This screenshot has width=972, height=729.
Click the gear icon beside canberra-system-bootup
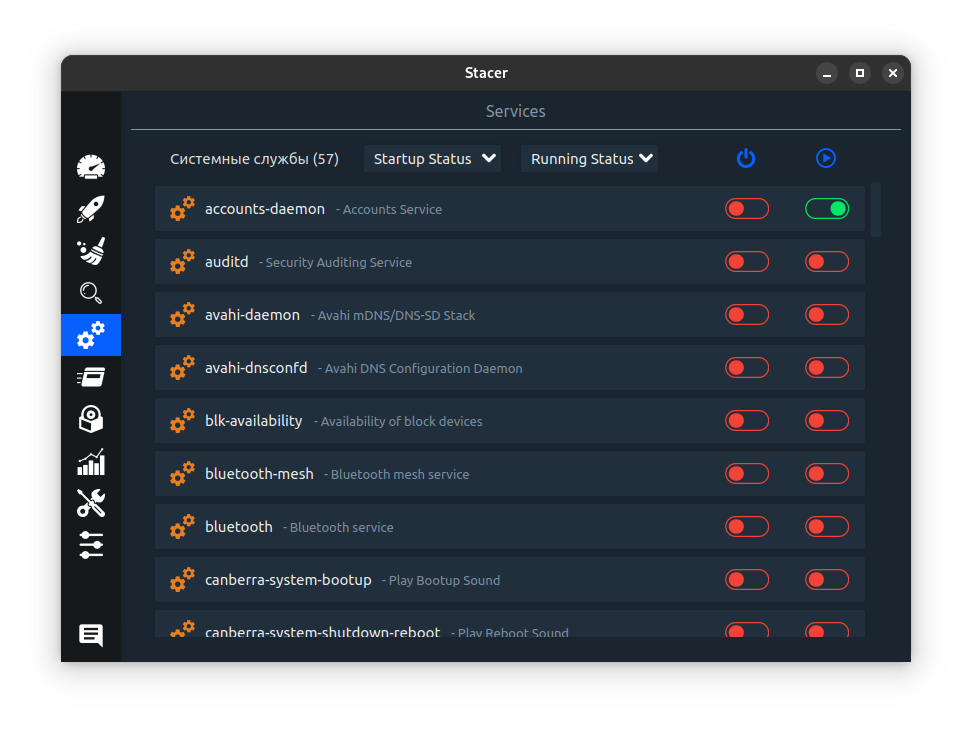click(x=182, y=580)
